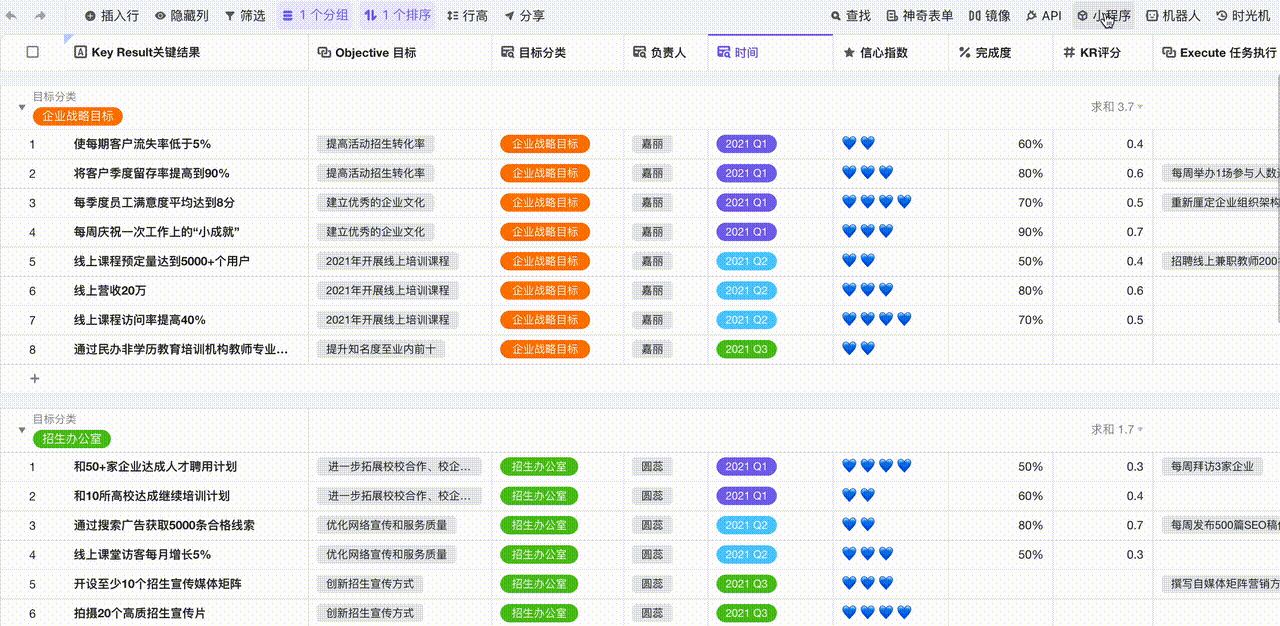Select the cell 每周庆祝一次工作上的“小成就”

click(x=185, y=232)
